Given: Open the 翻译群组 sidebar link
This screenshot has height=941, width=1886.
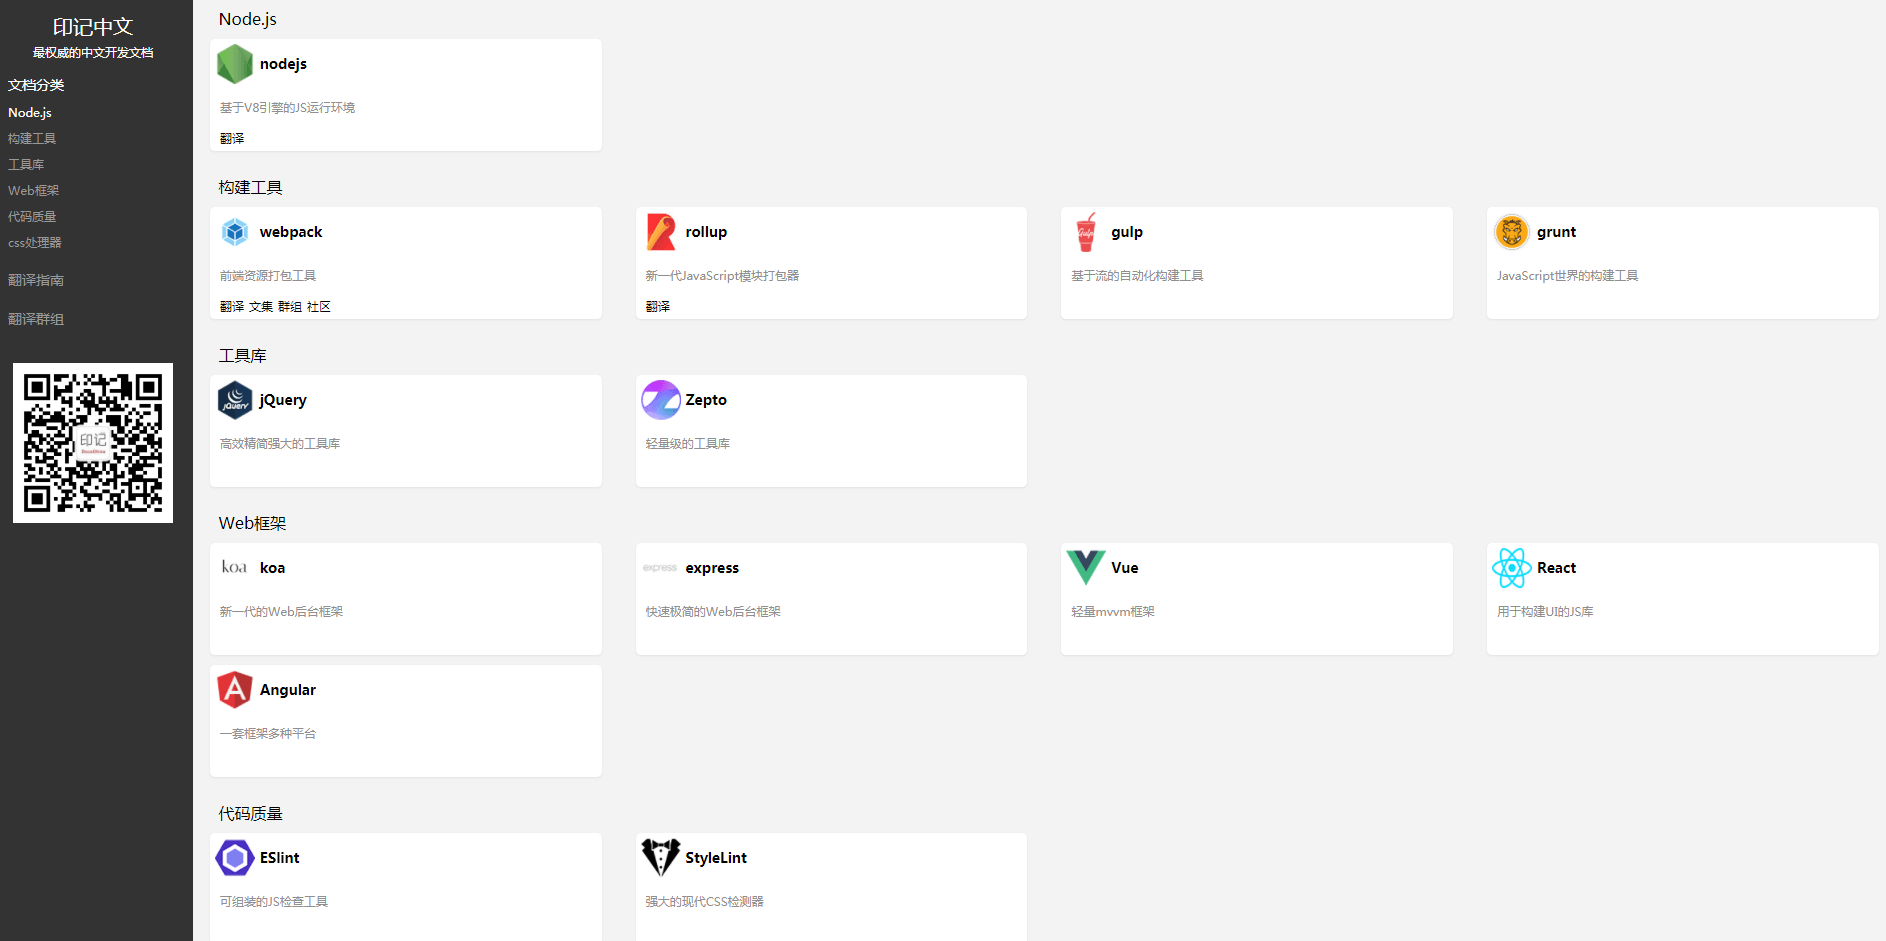Looking at the screenshot, I should pyautogui.click(x=36, y=319).
